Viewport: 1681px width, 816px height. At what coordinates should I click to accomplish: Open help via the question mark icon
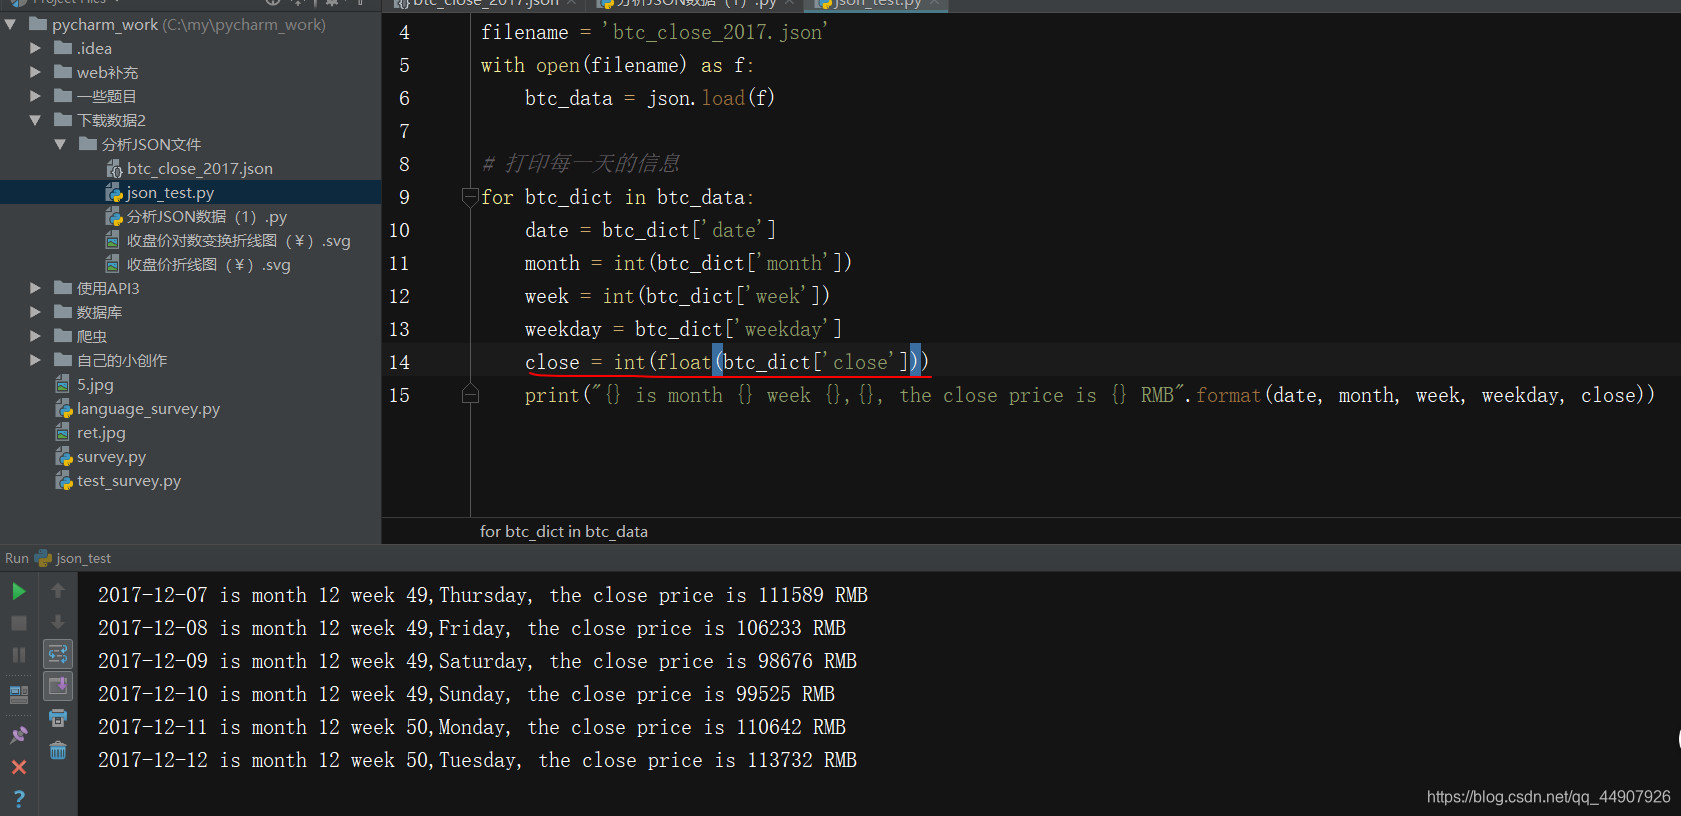(x=18, y=799)
